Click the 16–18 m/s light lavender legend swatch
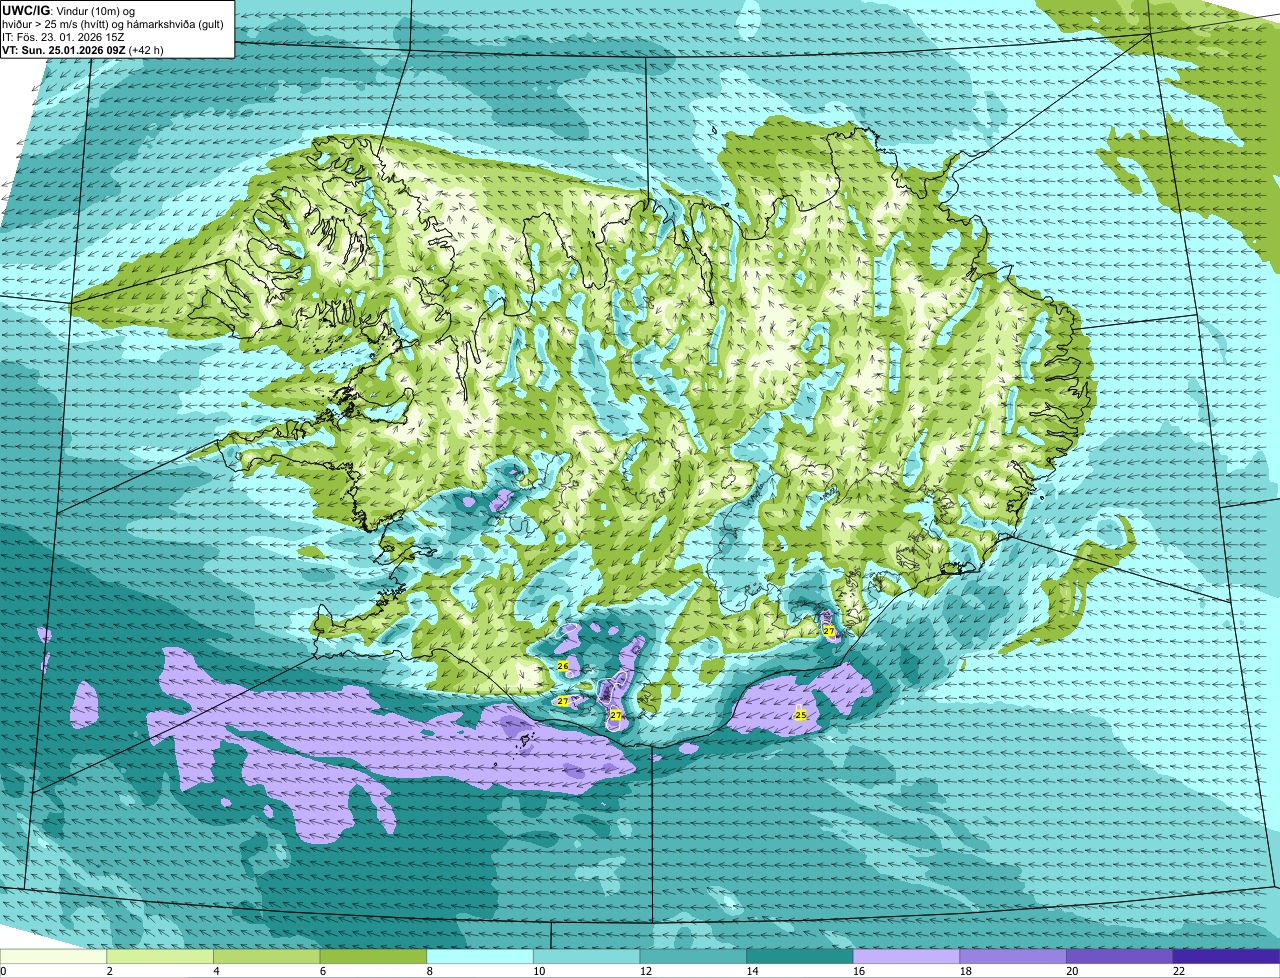This screenshot has height=978, width=1280. (x=907, y=956)
